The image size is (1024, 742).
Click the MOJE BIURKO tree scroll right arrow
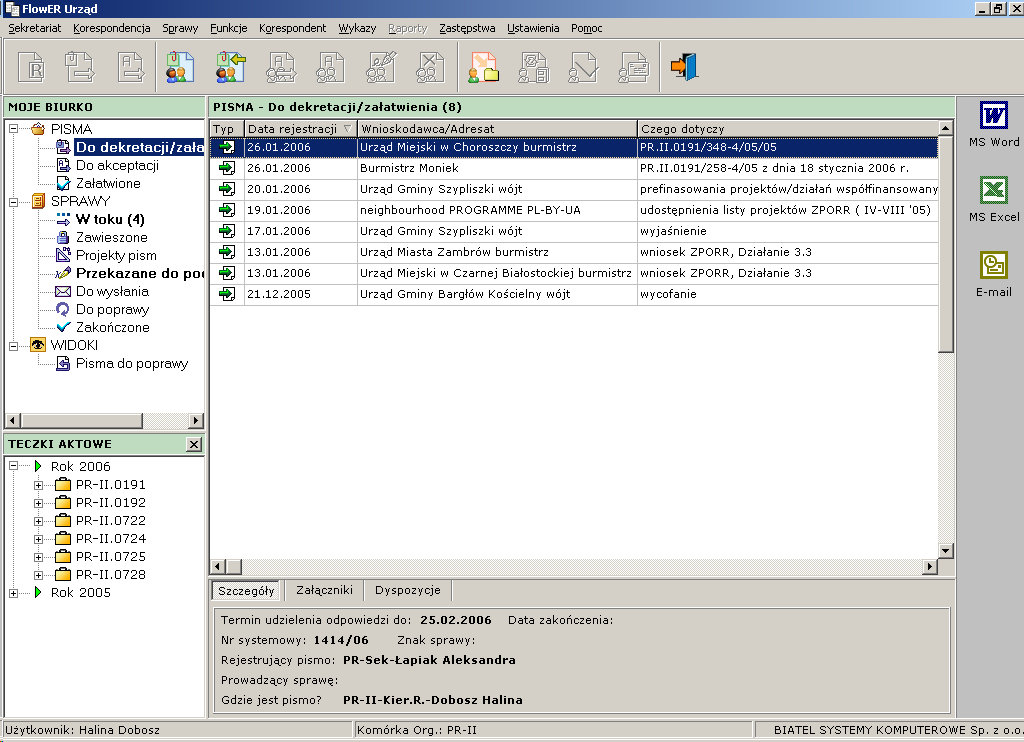pos(195,420)
